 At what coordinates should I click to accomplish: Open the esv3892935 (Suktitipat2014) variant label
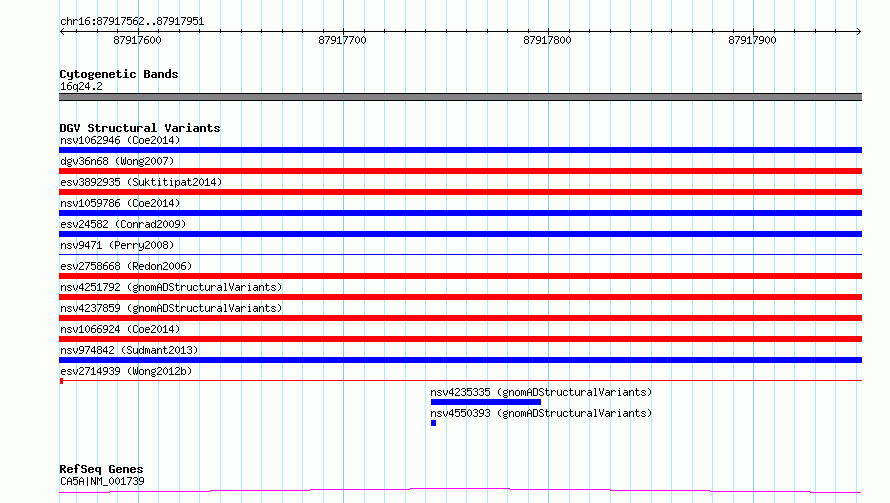(x=141, y=182)
